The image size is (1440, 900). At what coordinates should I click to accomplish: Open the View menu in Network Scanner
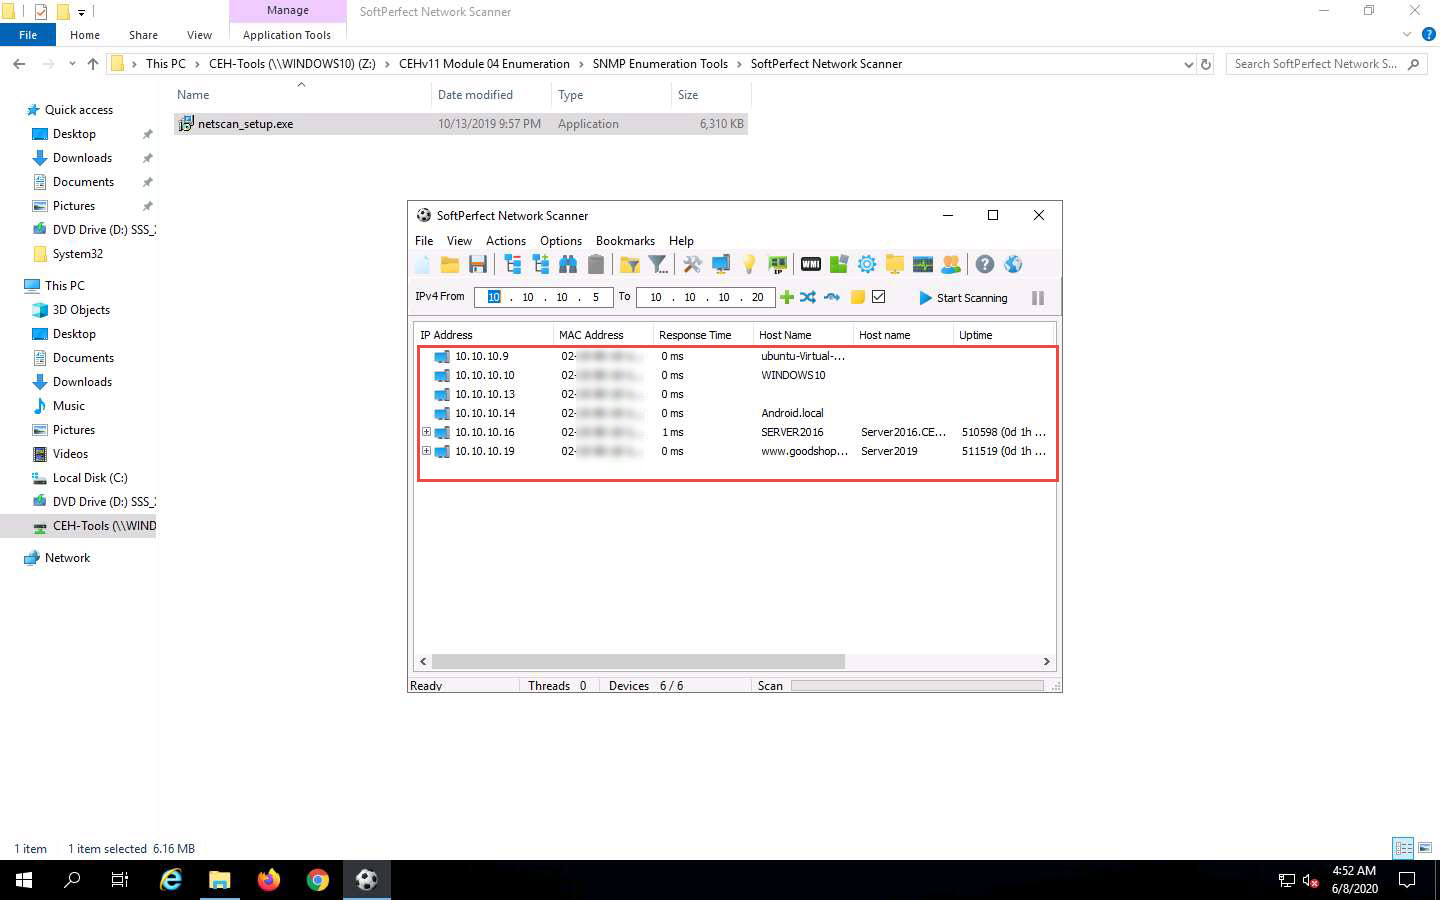pyautogui.click(x=459, y=241)
